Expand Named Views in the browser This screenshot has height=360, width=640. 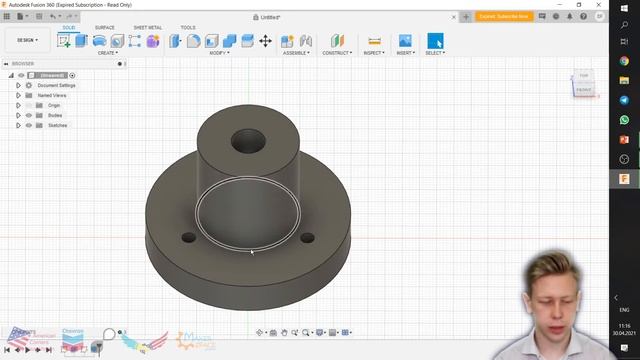click(x=18, y=95)
